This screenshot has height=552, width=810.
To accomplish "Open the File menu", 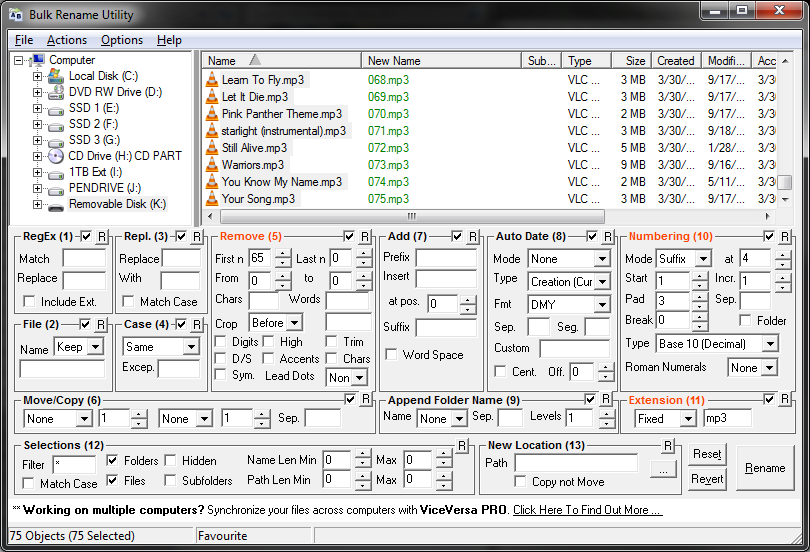I will pos(24,40).
